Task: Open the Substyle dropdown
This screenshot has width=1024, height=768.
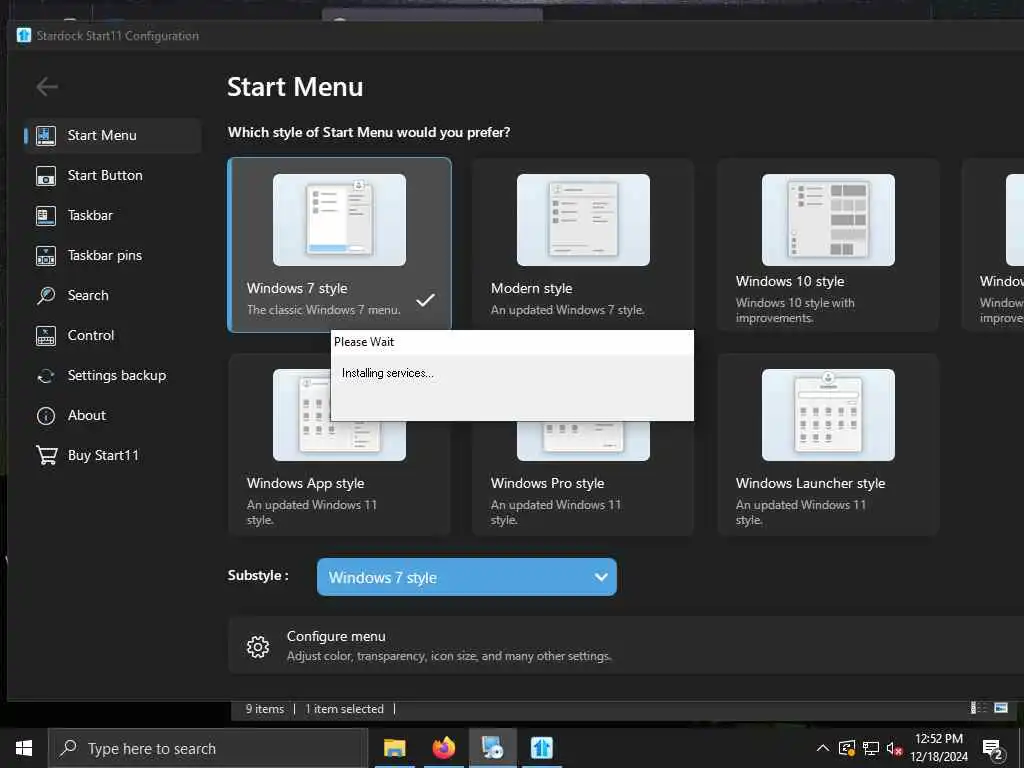Action: tap(466, 577)
